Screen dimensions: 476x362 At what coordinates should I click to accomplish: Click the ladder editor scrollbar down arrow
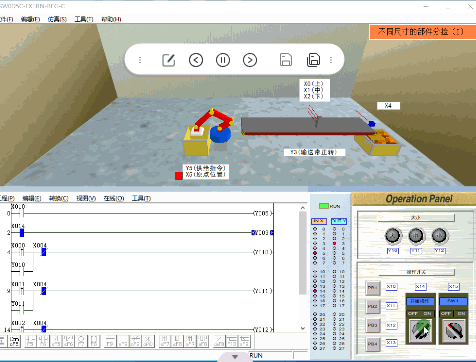pyautogui.click(x=303, y=328)
